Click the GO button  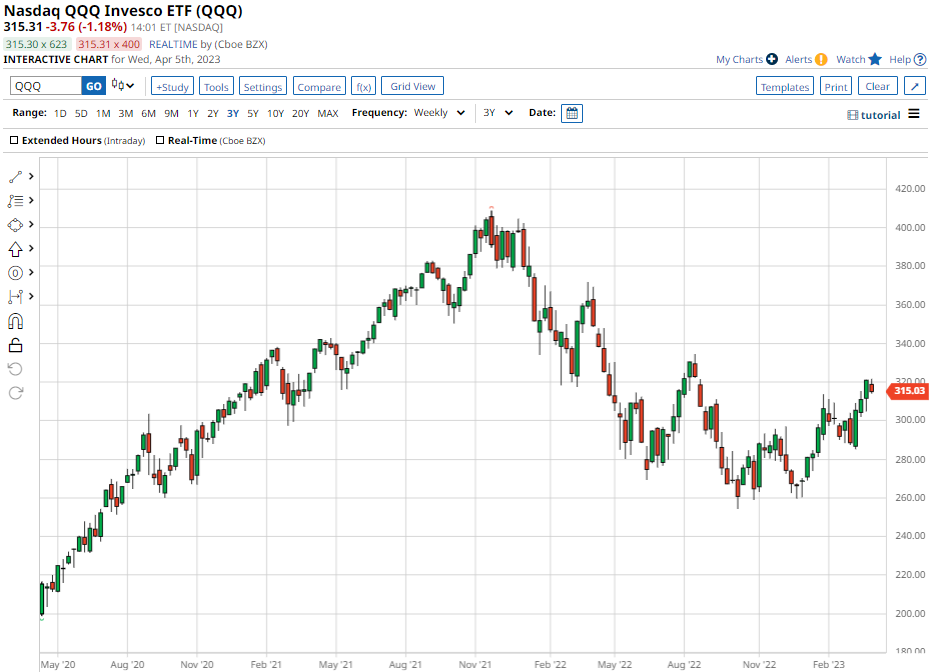tap(93, 86)
